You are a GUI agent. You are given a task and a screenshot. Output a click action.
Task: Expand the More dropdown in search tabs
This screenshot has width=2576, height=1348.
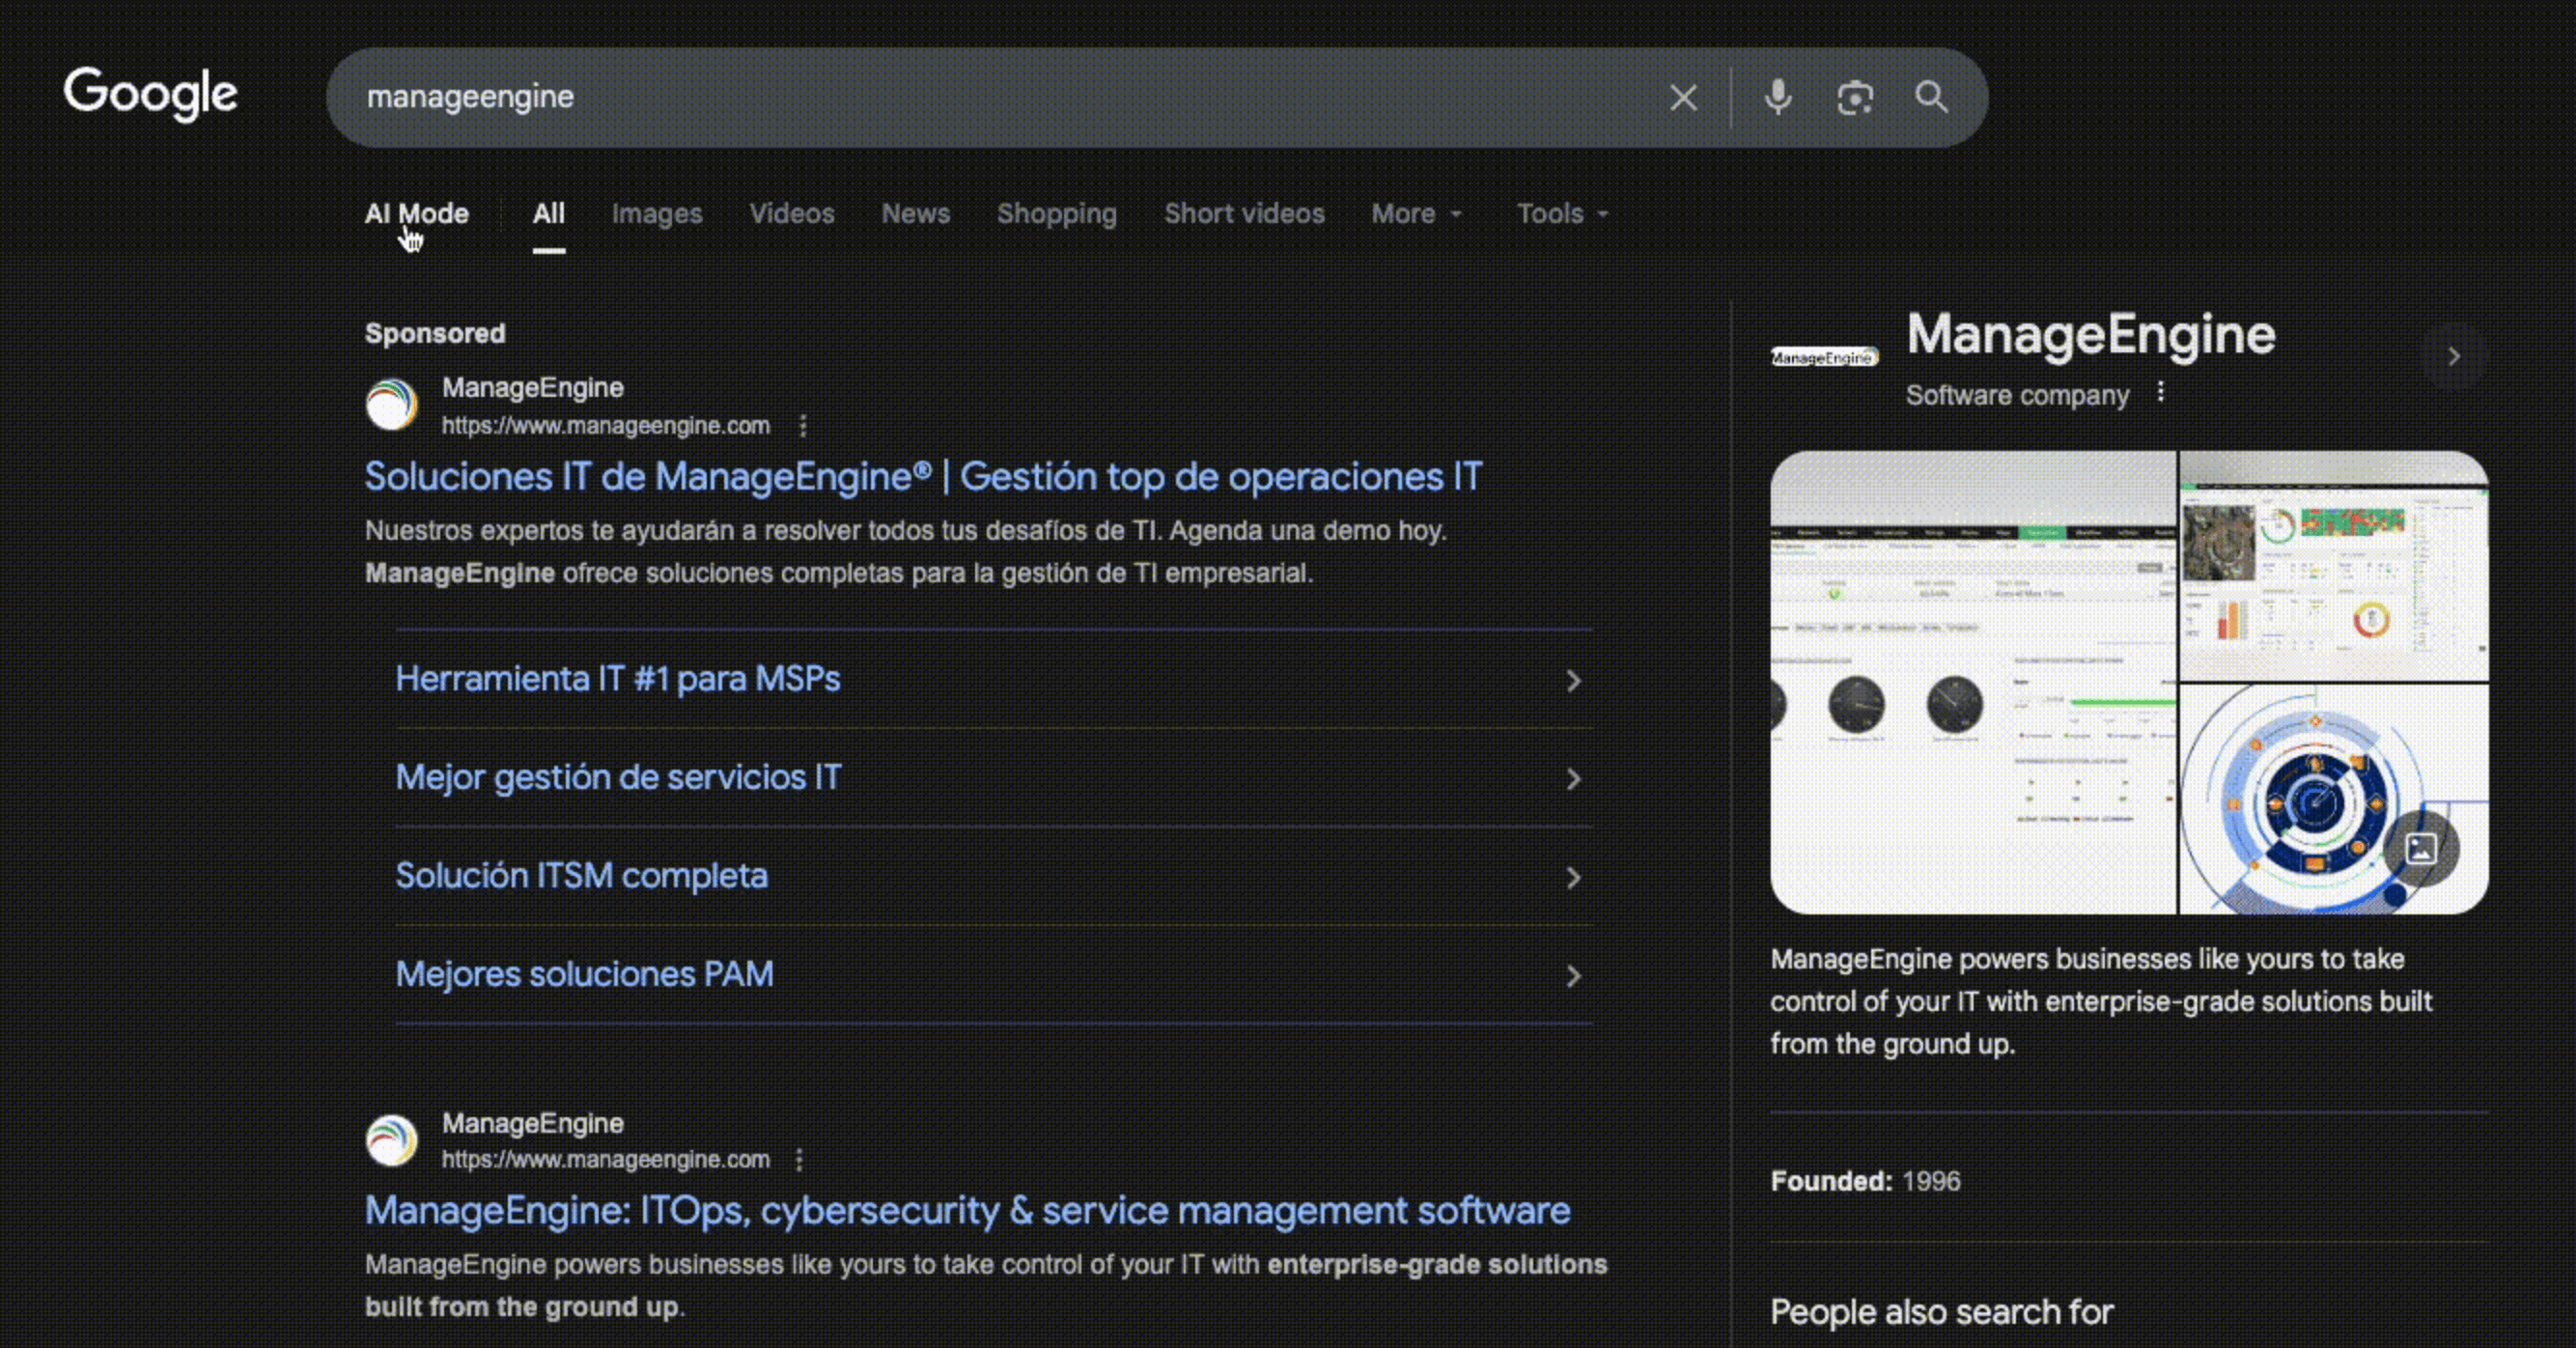coord(1416,214)
